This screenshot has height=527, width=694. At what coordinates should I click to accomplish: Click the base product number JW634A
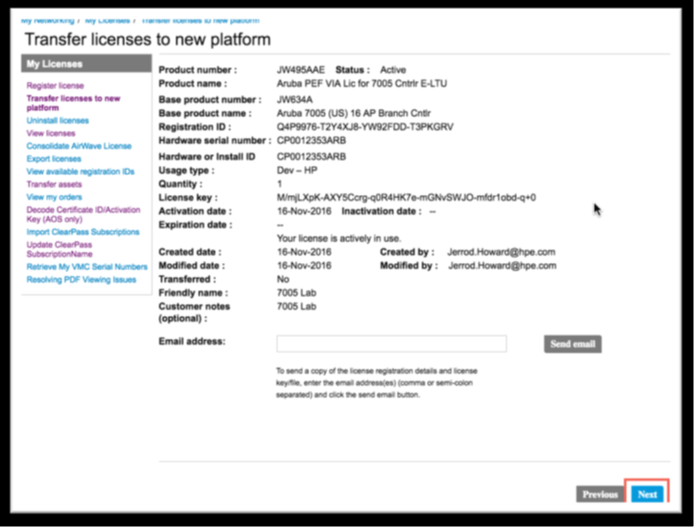[294, 100]
